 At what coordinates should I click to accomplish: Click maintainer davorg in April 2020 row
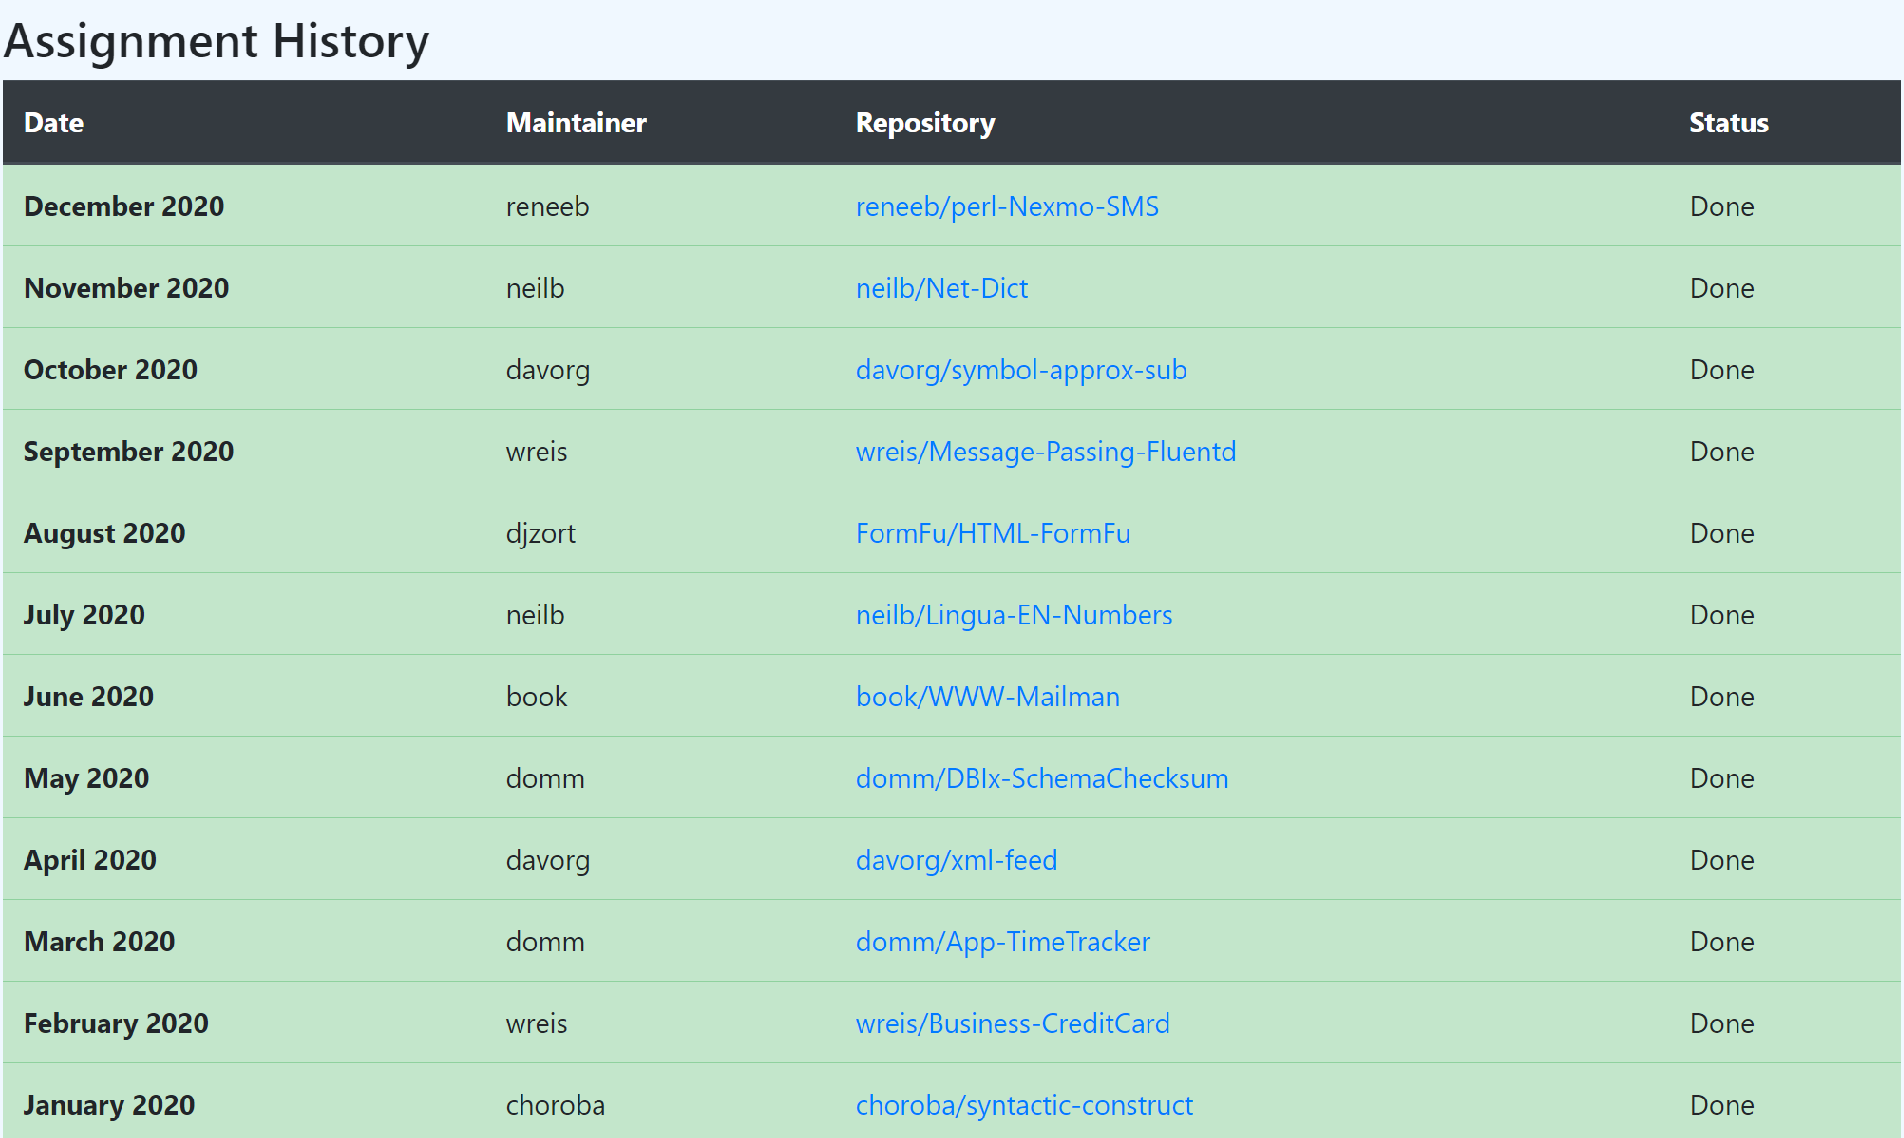coord(548,860)
